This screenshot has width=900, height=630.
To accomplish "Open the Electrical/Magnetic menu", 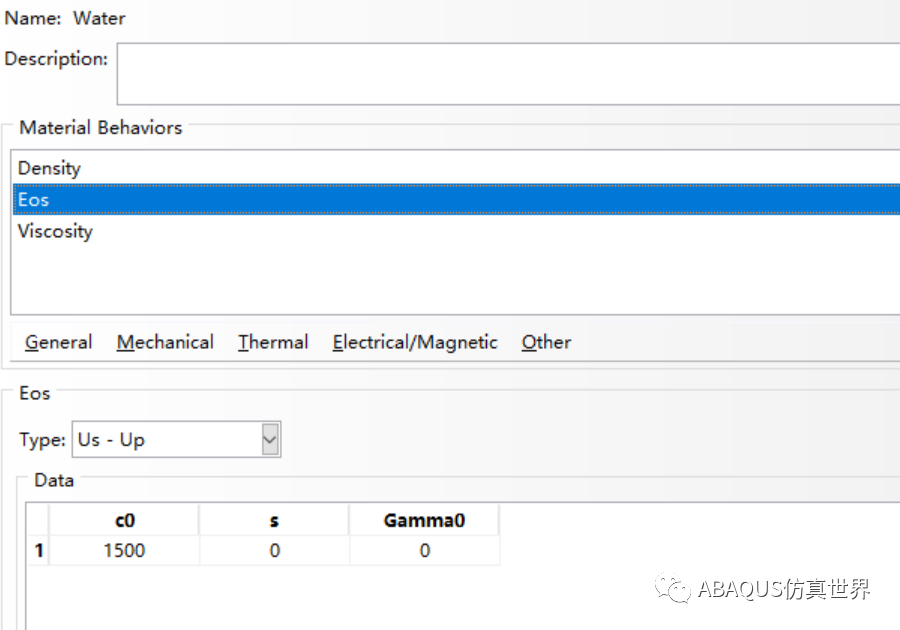I will pyautogui.click(x=415, y=343).
